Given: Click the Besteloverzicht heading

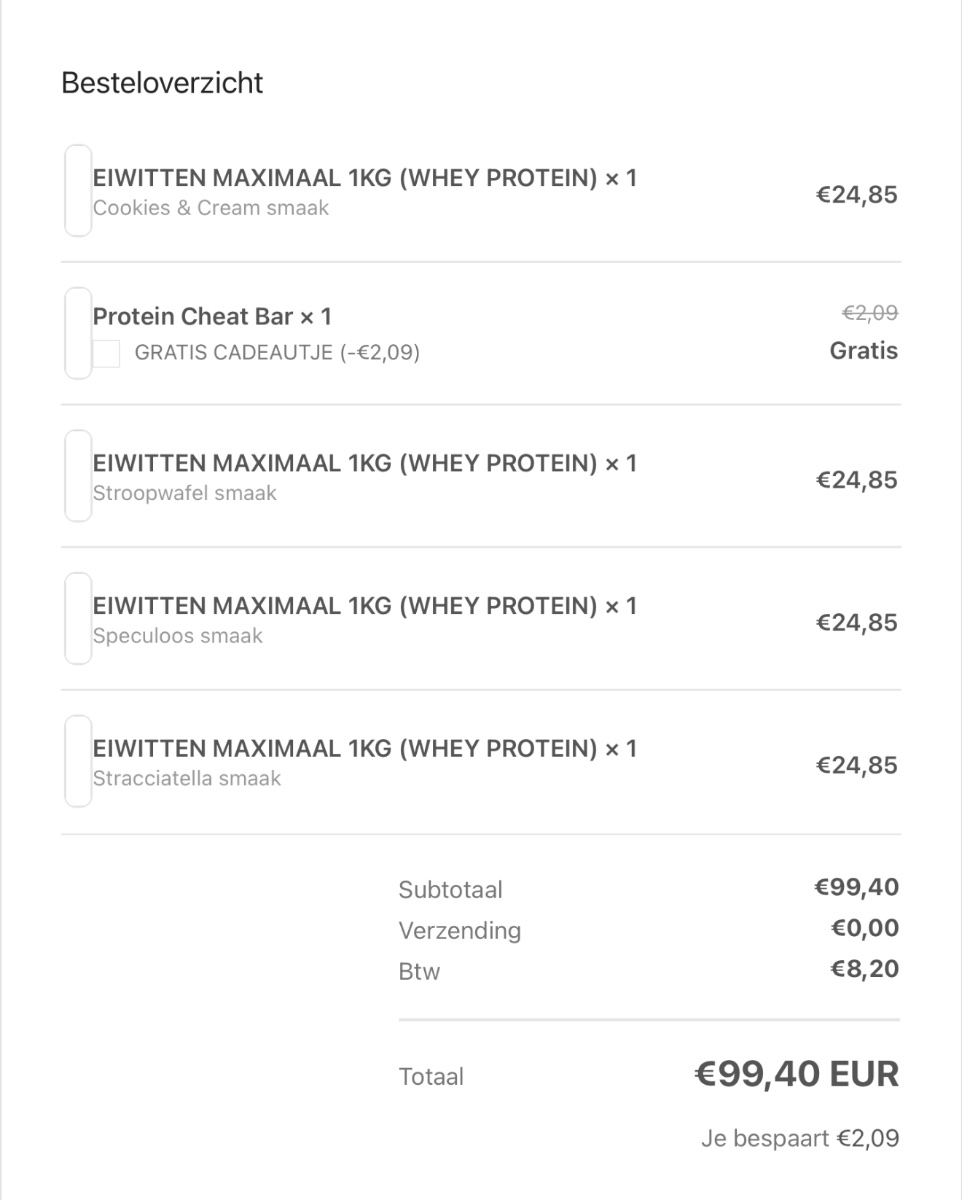Looking at the screenshot, I should 162,83.
